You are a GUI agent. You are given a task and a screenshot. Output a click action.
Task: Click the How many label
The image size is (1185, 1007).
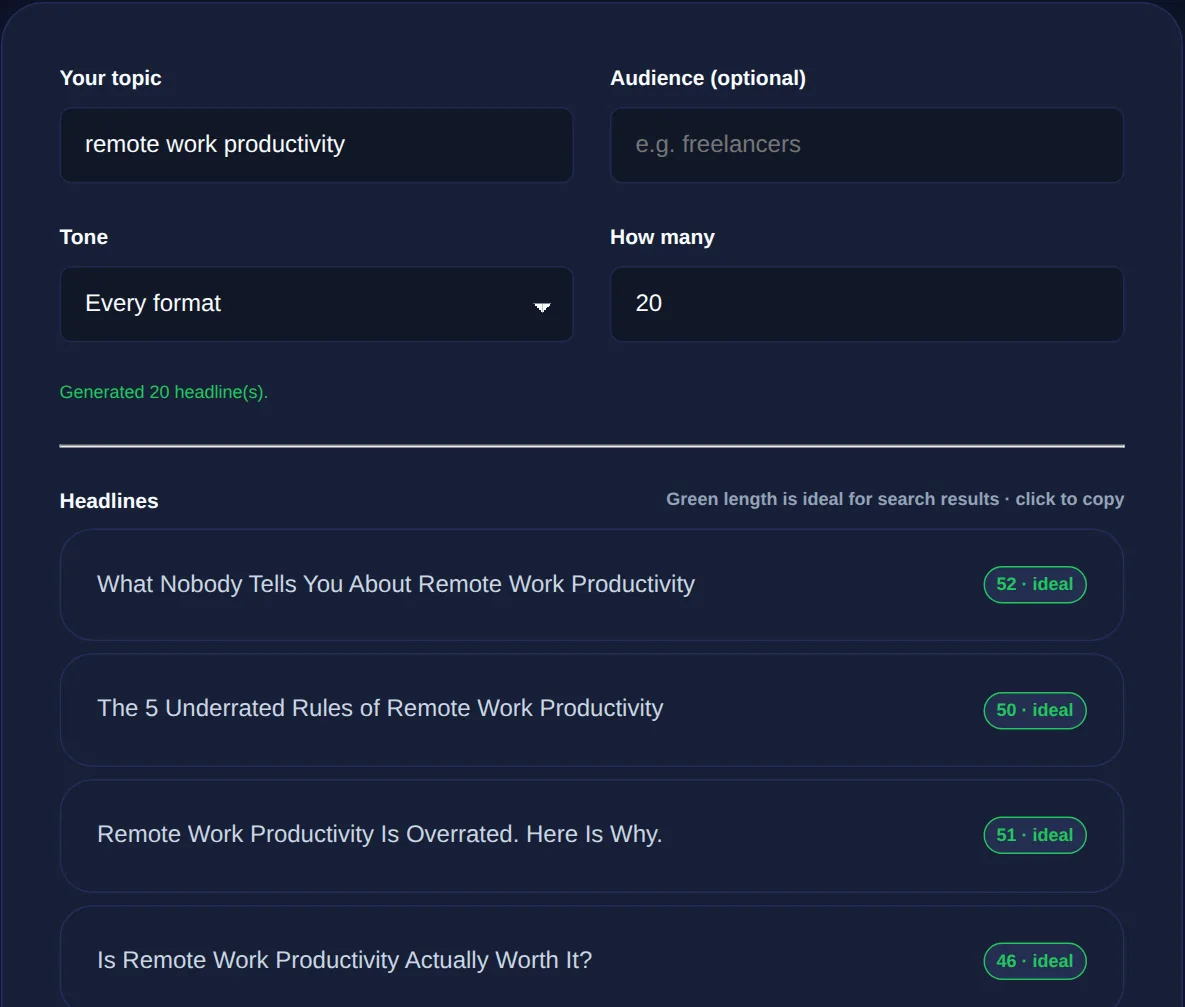pyautogui.click(x=662, y=237)
